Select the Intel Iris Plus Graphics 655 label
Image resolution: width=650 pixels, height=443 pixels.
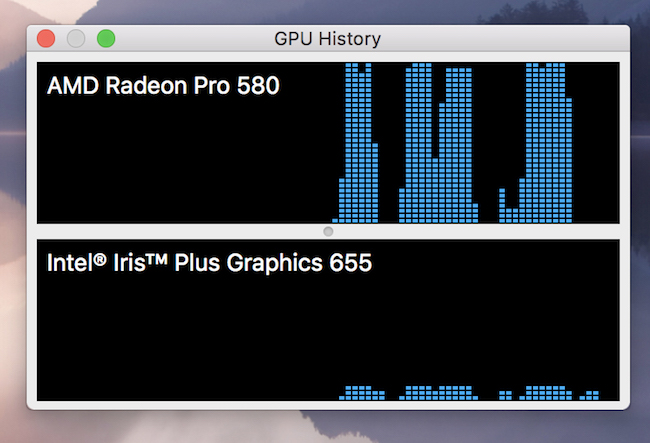pos(209,263)
